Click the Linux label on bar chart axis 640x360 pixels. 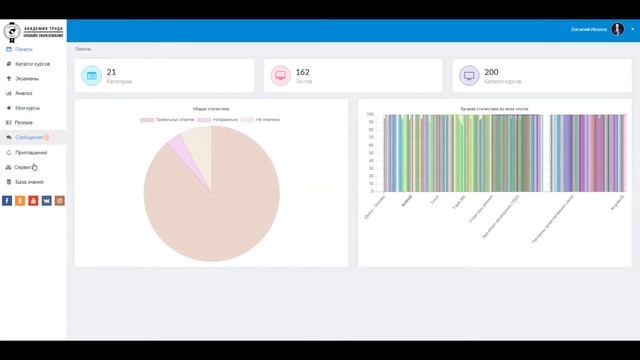coord(435,200)
